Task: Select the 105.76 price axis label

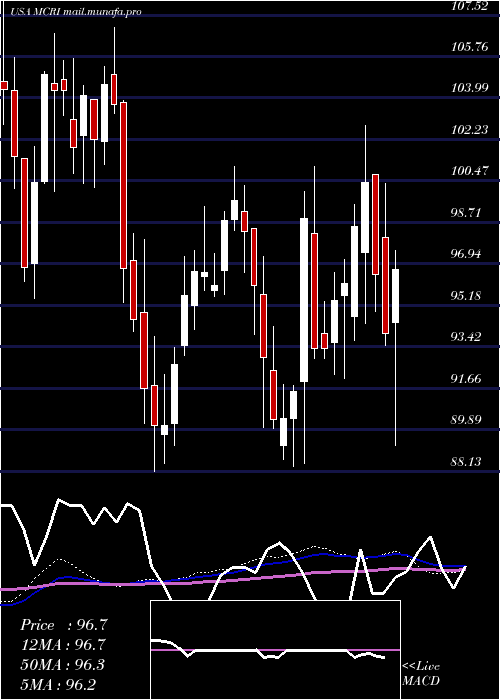Action: pyautogui.click(x=470, y=47)
